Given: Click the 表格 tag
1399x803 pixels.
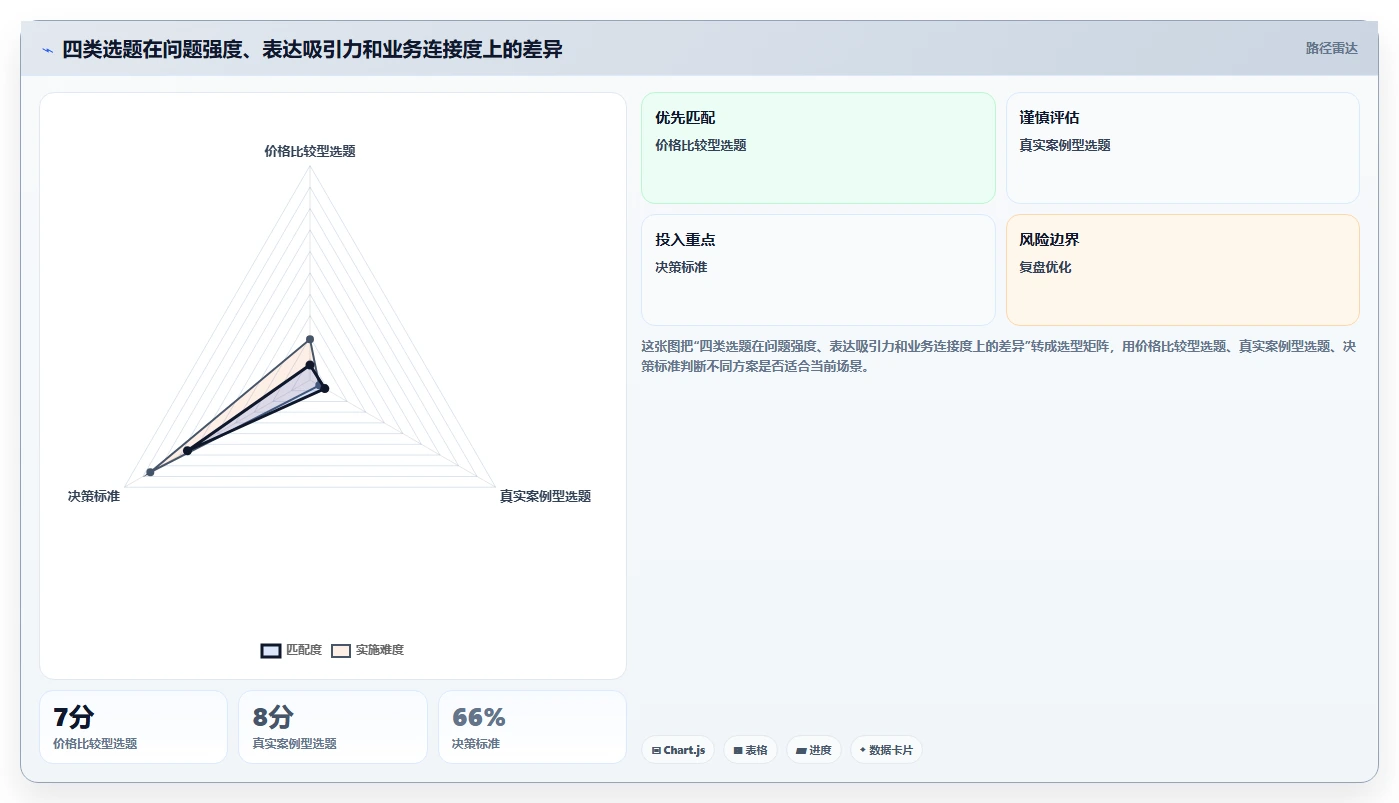Looking at the screenshot, I should pos(750,750).
